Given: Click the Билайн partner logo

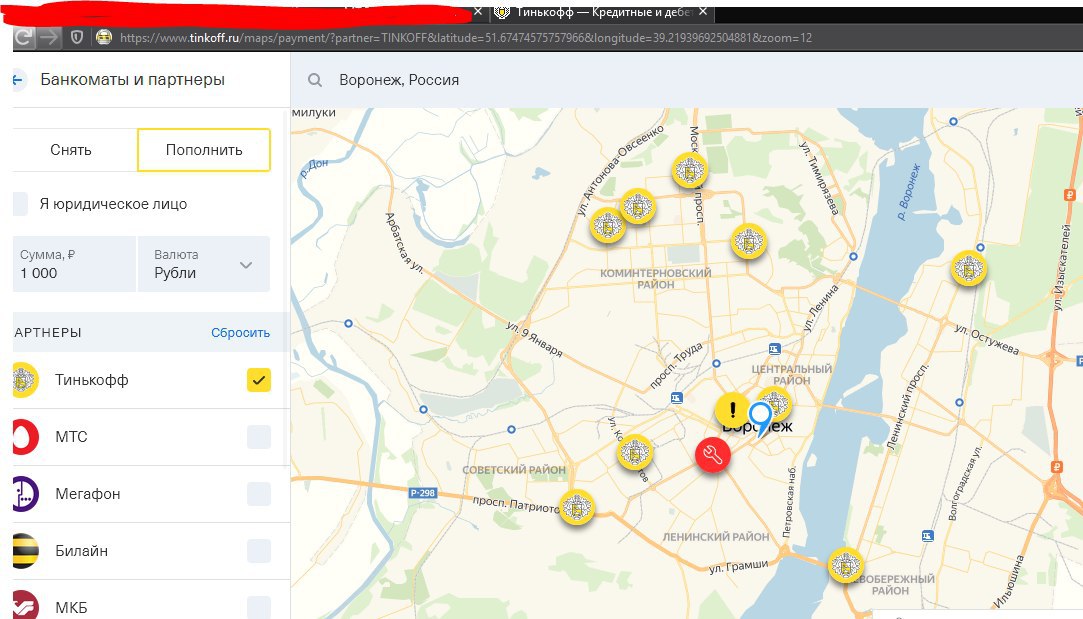Looking at the screenshot, I should tap(25, 551).
